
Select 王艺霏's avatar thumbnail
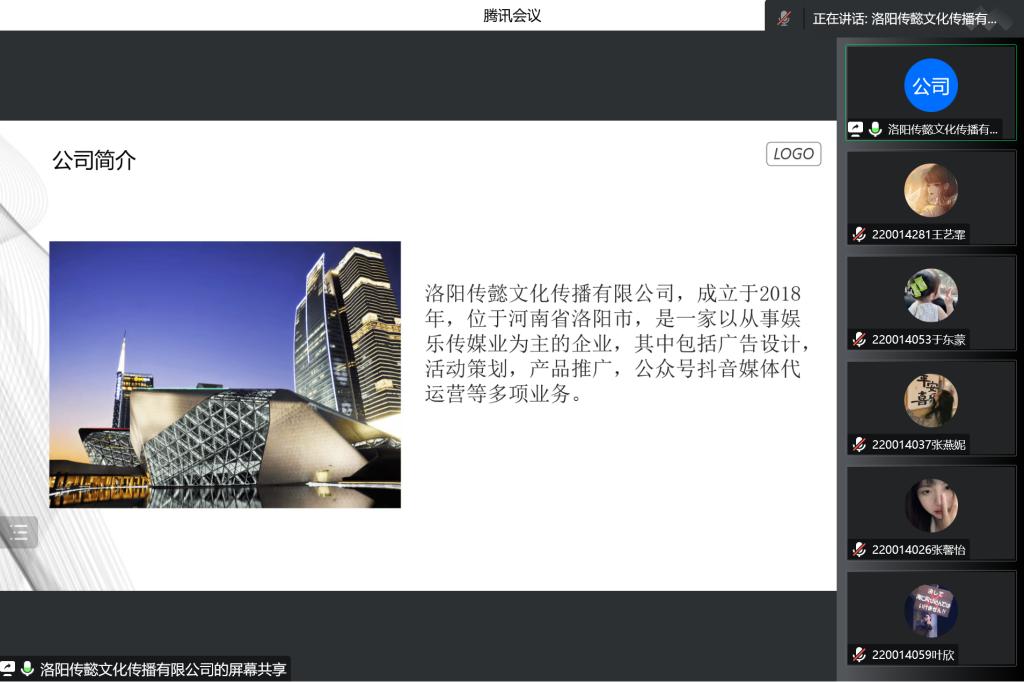tap(931, 190)
